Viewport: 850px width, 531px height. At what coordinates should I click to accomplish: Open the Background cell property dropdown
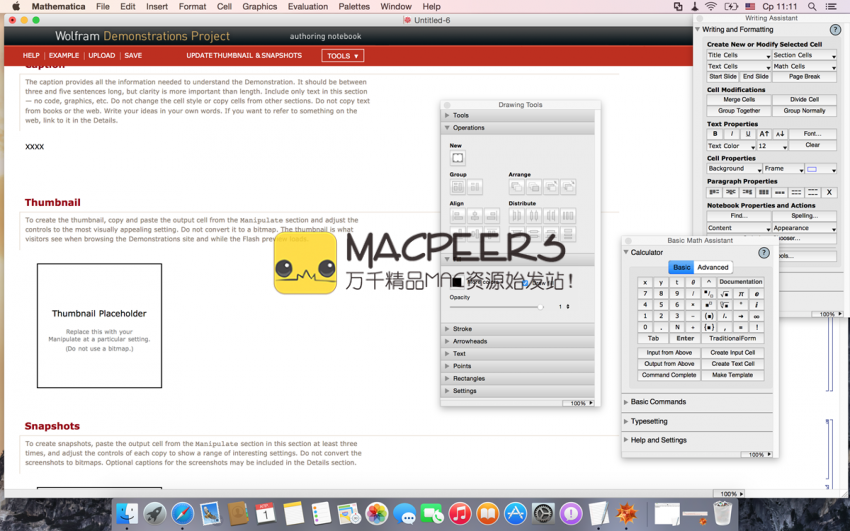click(x=735, y=169)
